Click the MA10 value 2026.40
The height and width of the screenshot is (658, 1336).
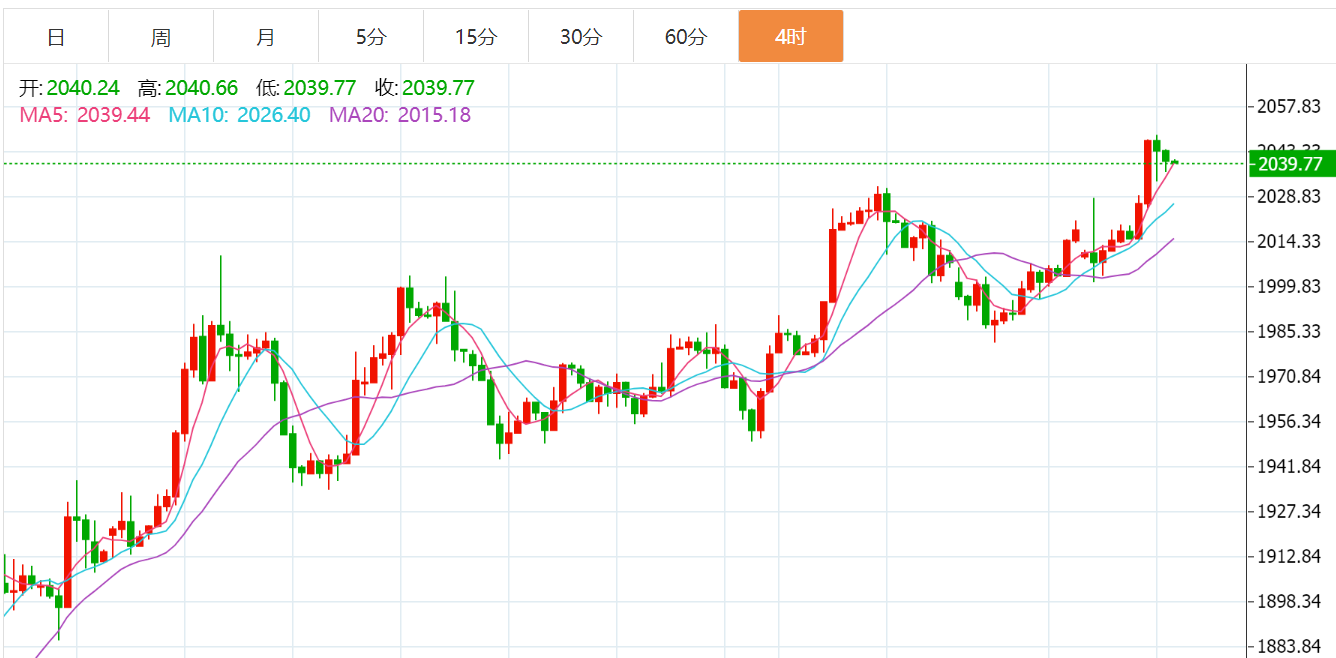click(274, 115)
